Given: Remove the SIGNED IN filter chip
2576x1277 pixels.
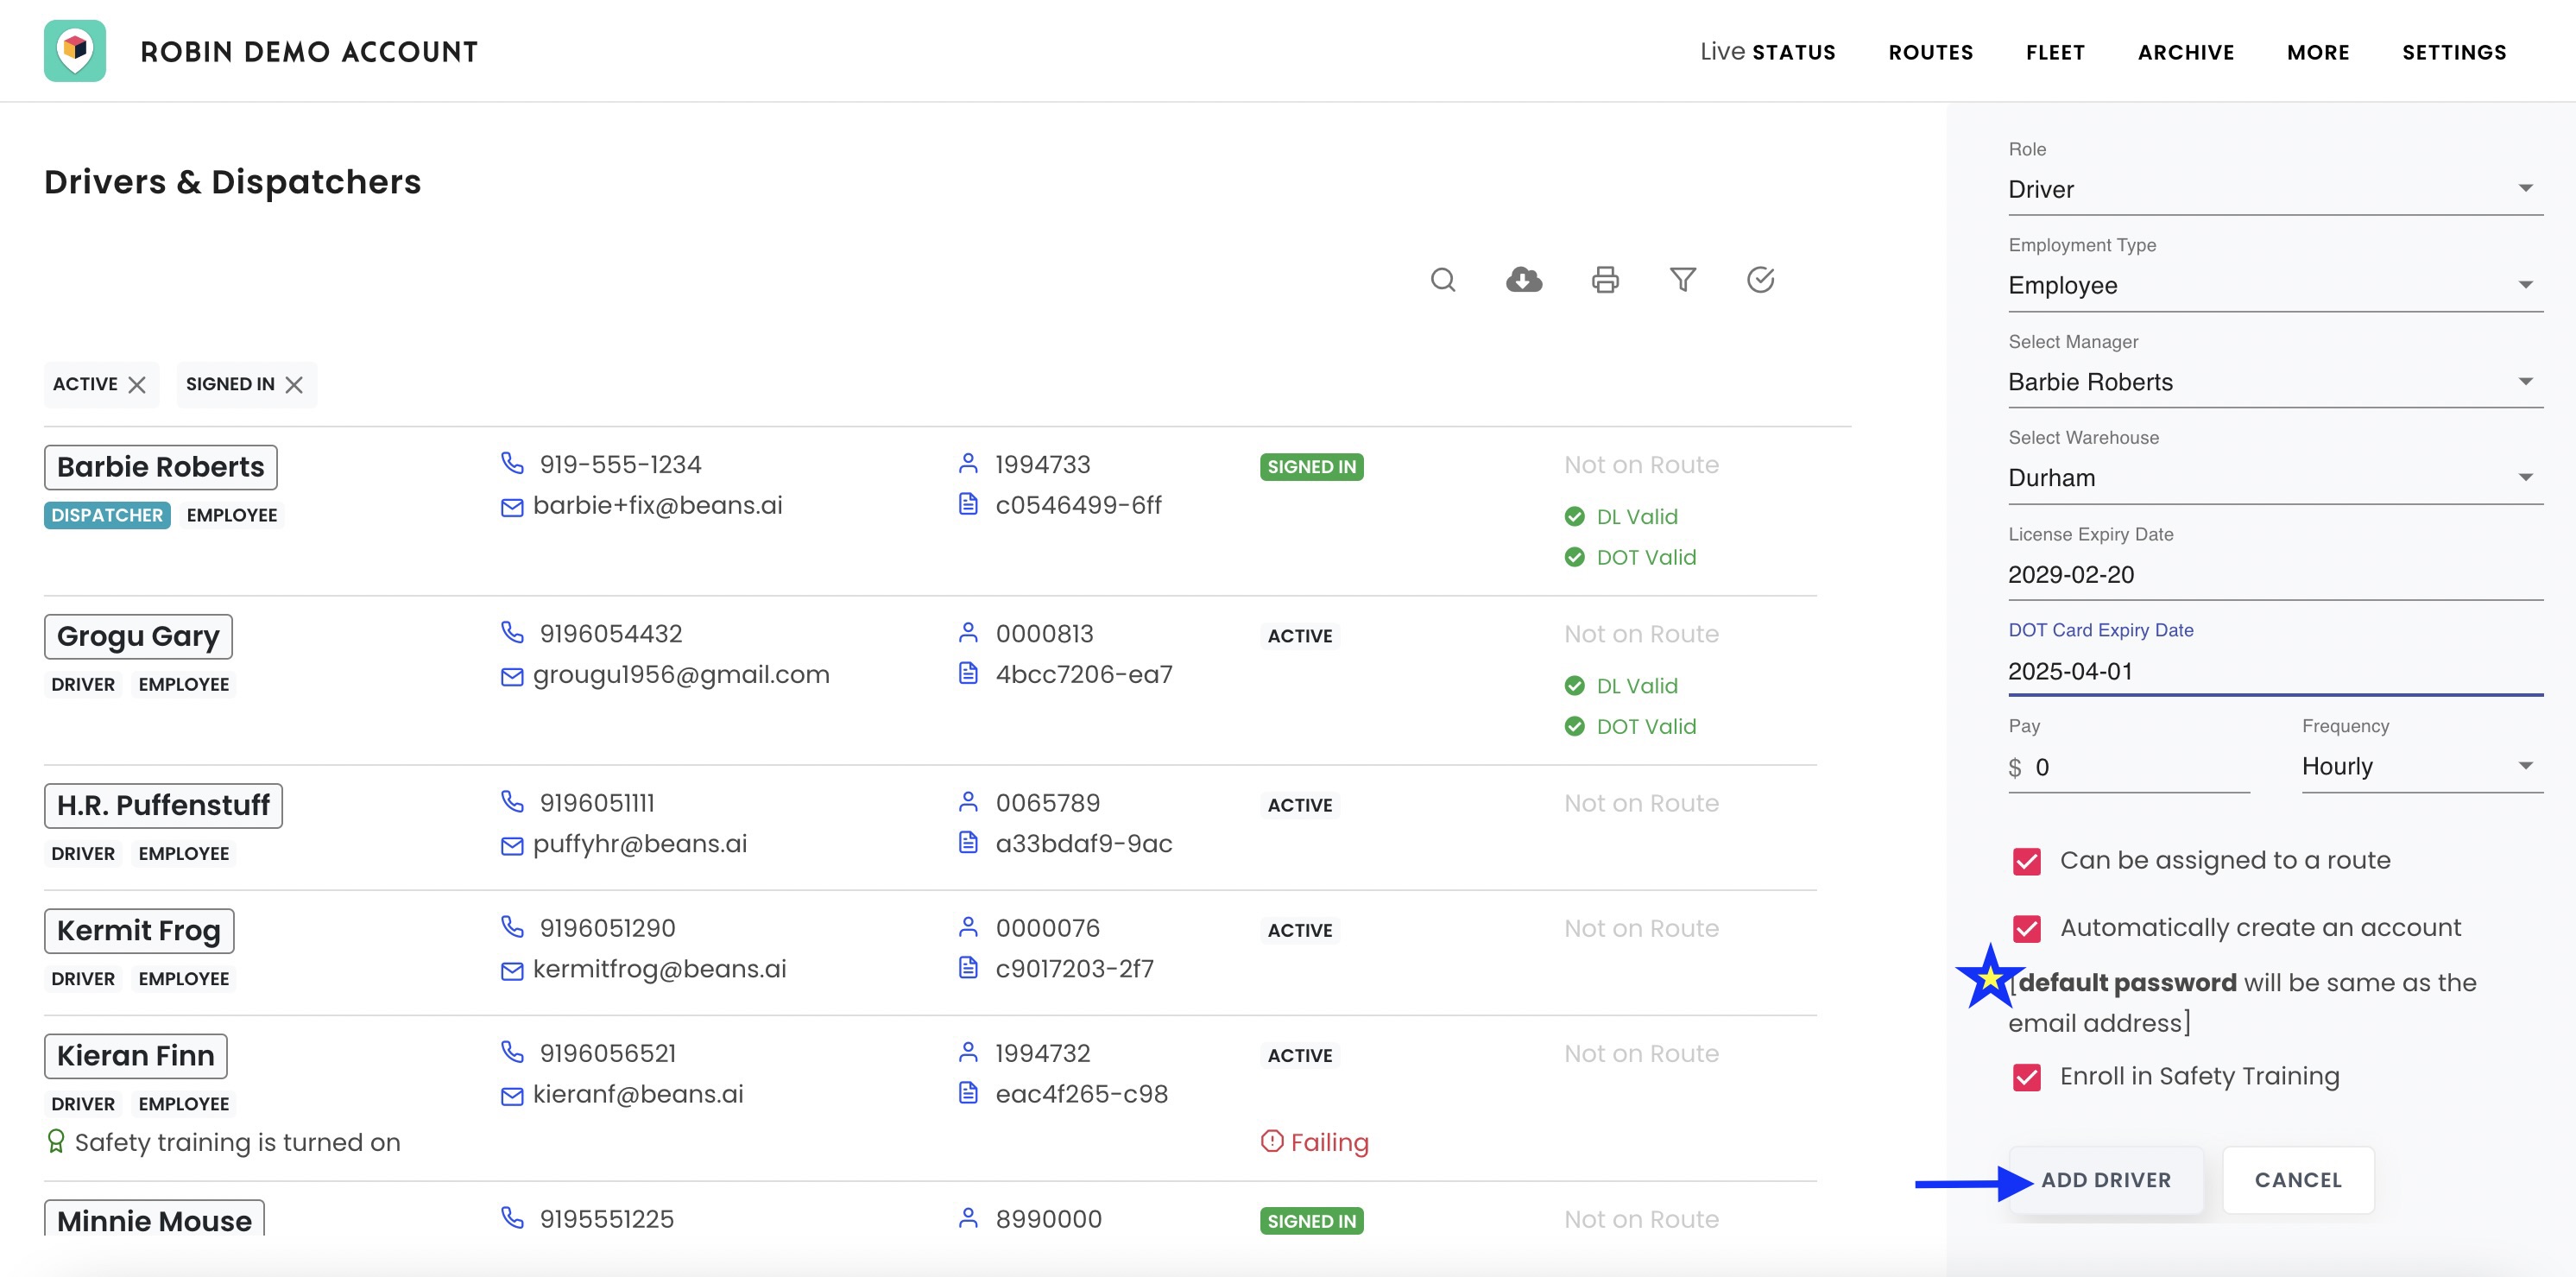Looking at the screenshot, I should pyautogui.click(x=294, y=385).
